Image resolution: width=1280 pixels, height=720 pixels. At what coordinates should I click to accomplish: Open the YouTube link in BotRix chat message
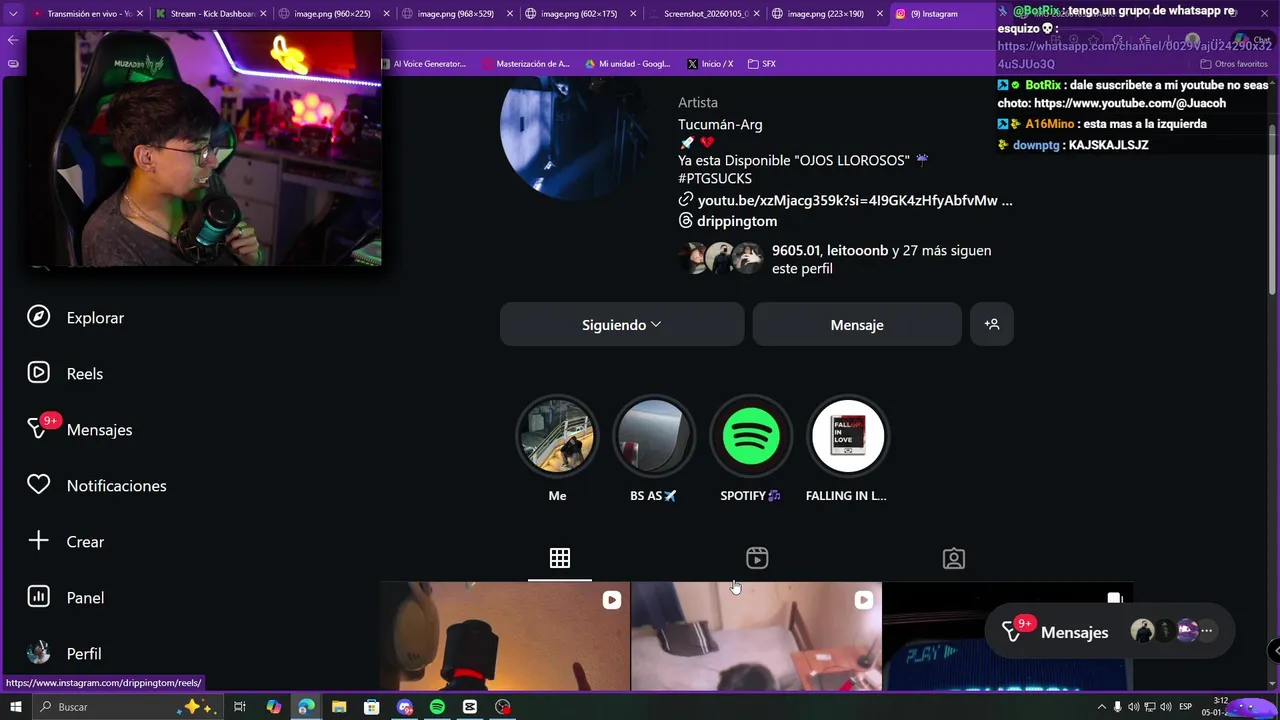(1130, 103)
